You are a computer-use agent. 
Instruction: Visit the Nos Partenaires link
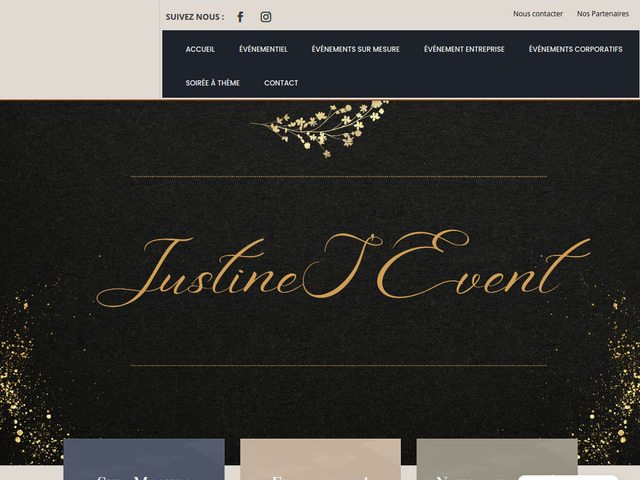click(x=603, y=14)
